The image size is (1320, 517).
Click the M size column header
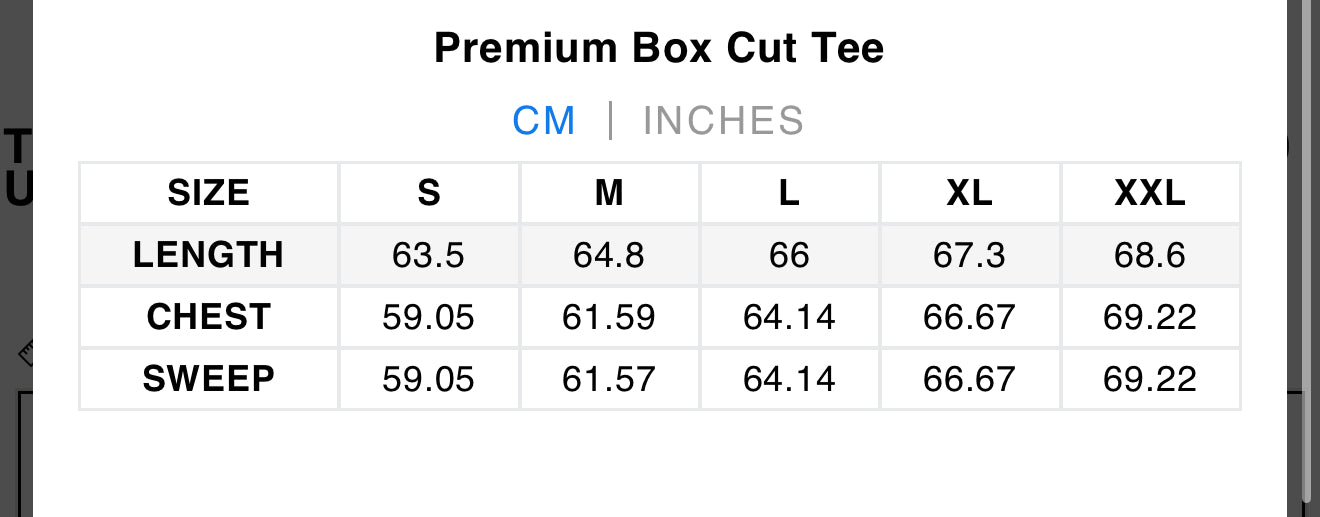609,193
